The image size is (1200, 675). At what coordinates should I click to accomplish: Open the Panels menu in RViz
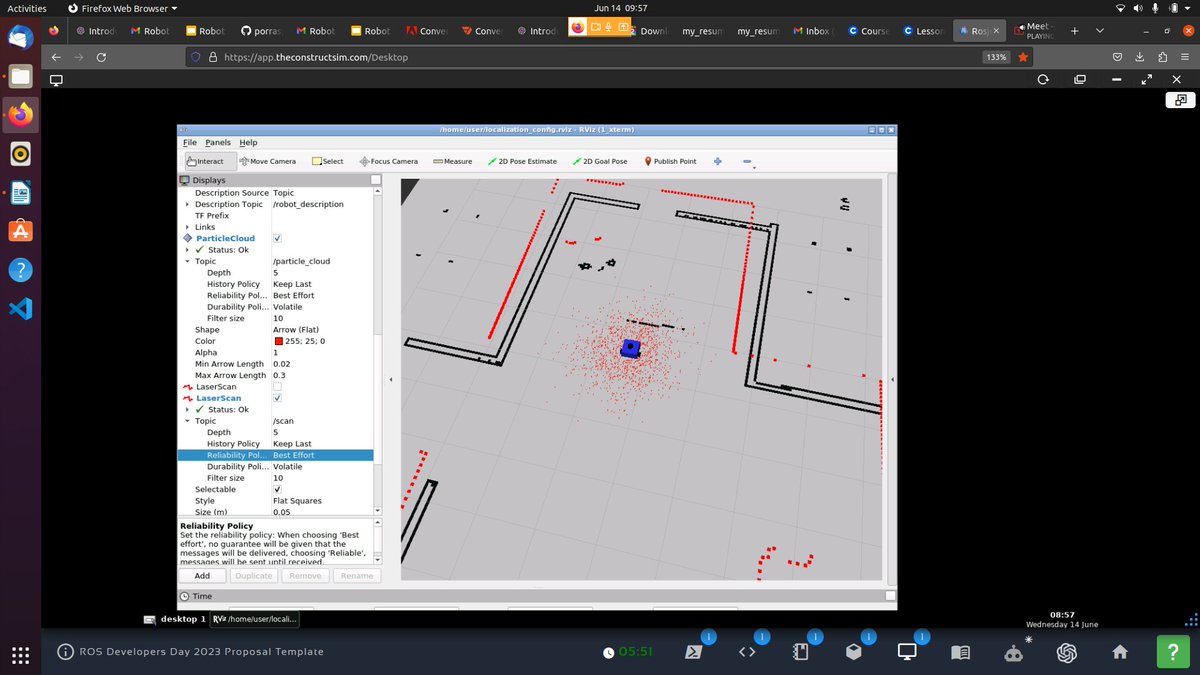click(x=218, y=143)
